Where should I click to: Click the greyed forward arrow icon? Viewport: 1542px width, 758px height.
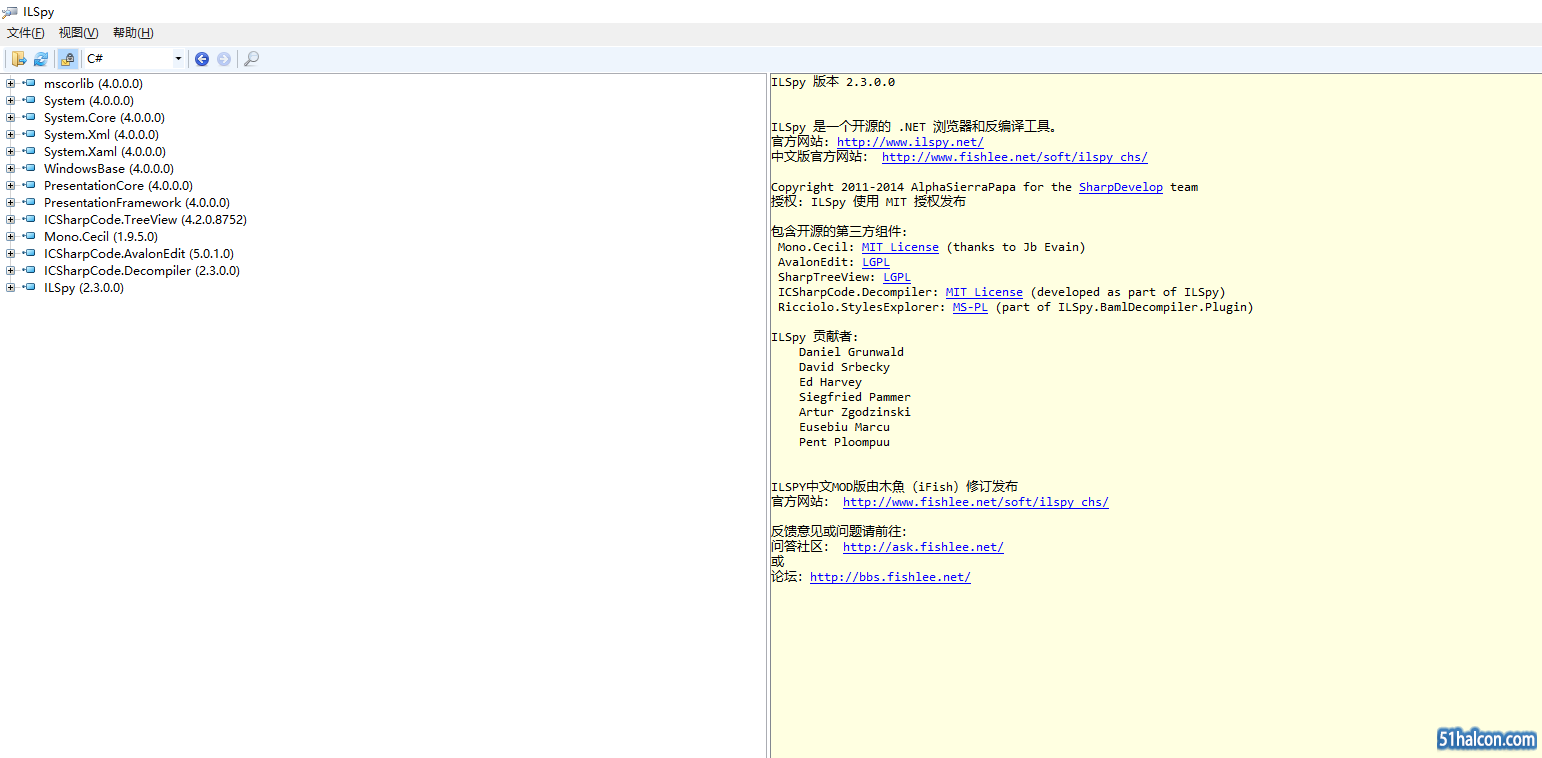pos(224,59)
